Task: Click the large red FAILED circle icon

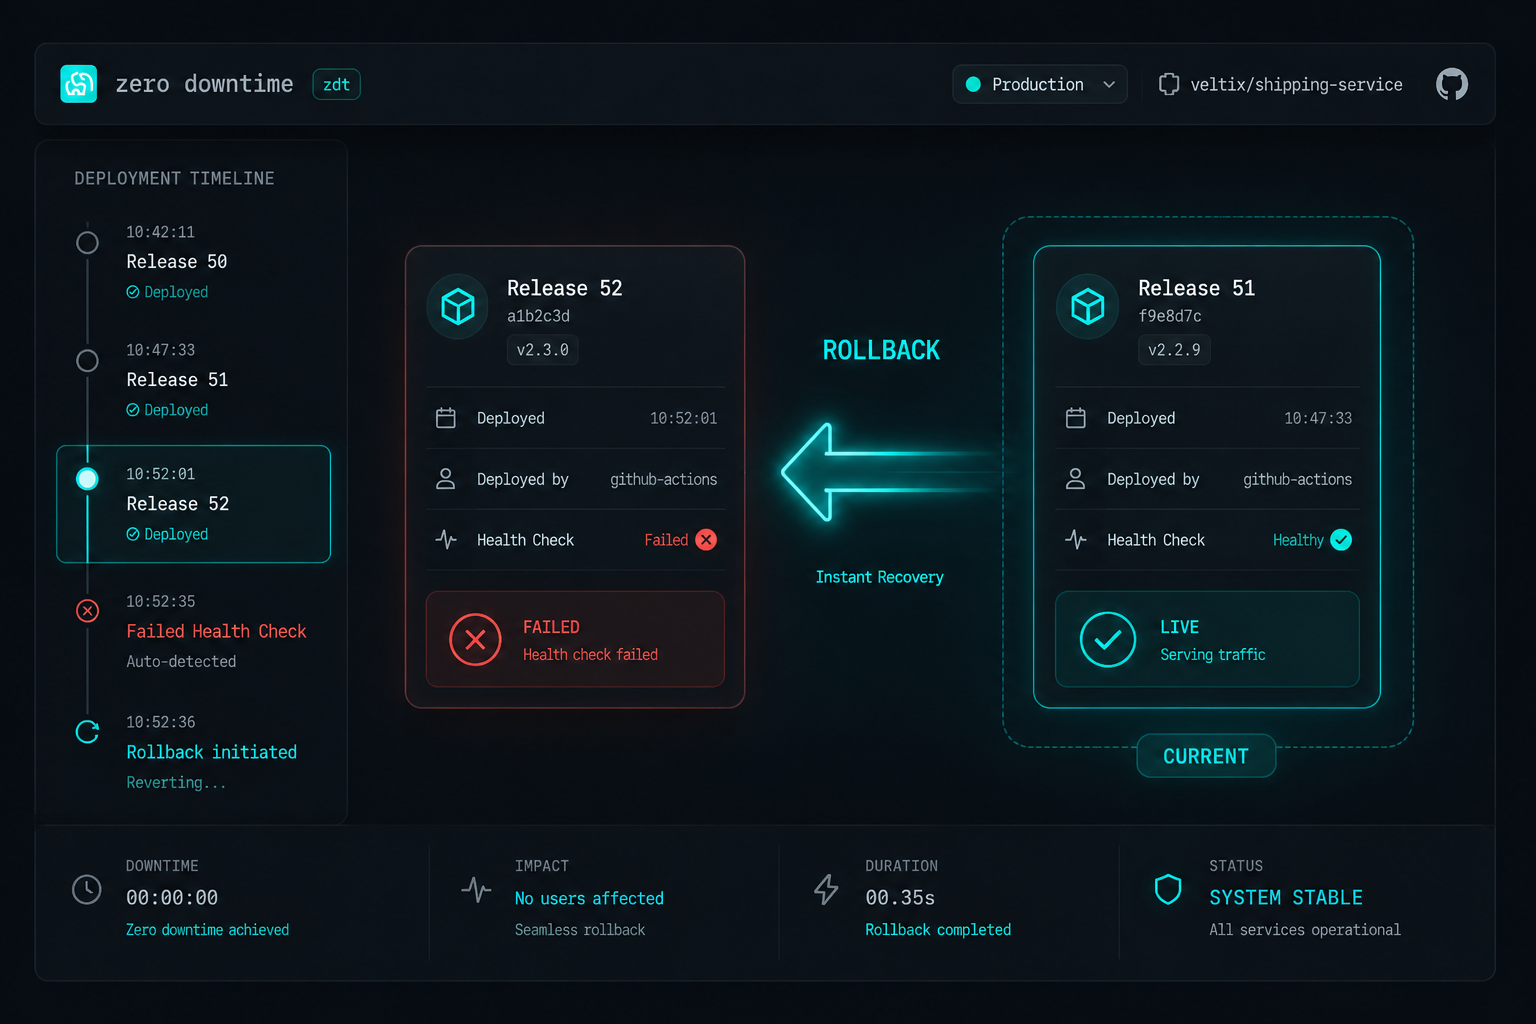Action: click(475, 640)
